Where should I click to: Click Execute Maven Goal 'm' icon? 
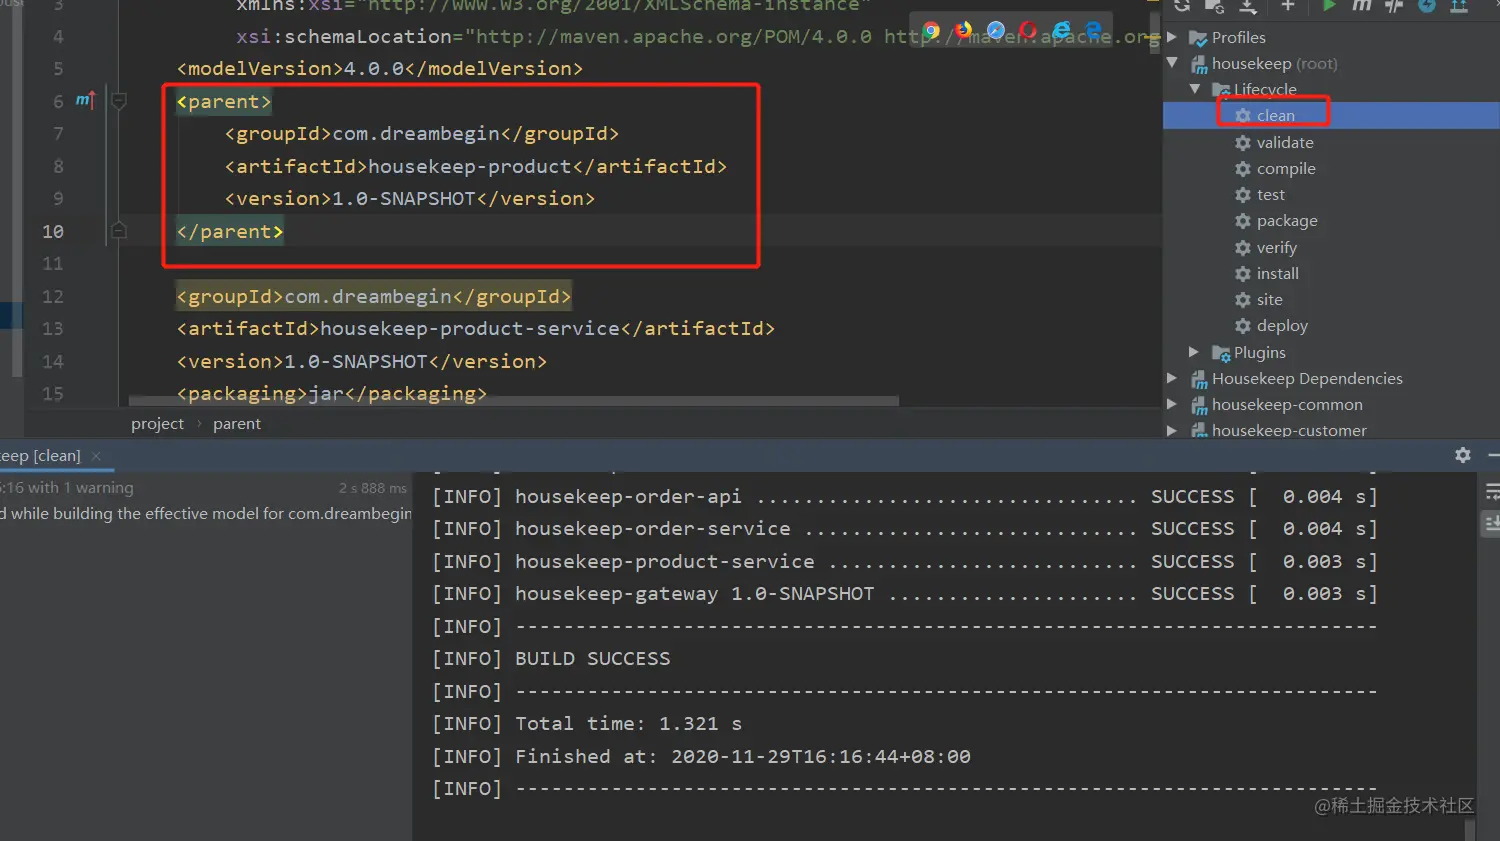[x=1362, y=6]
